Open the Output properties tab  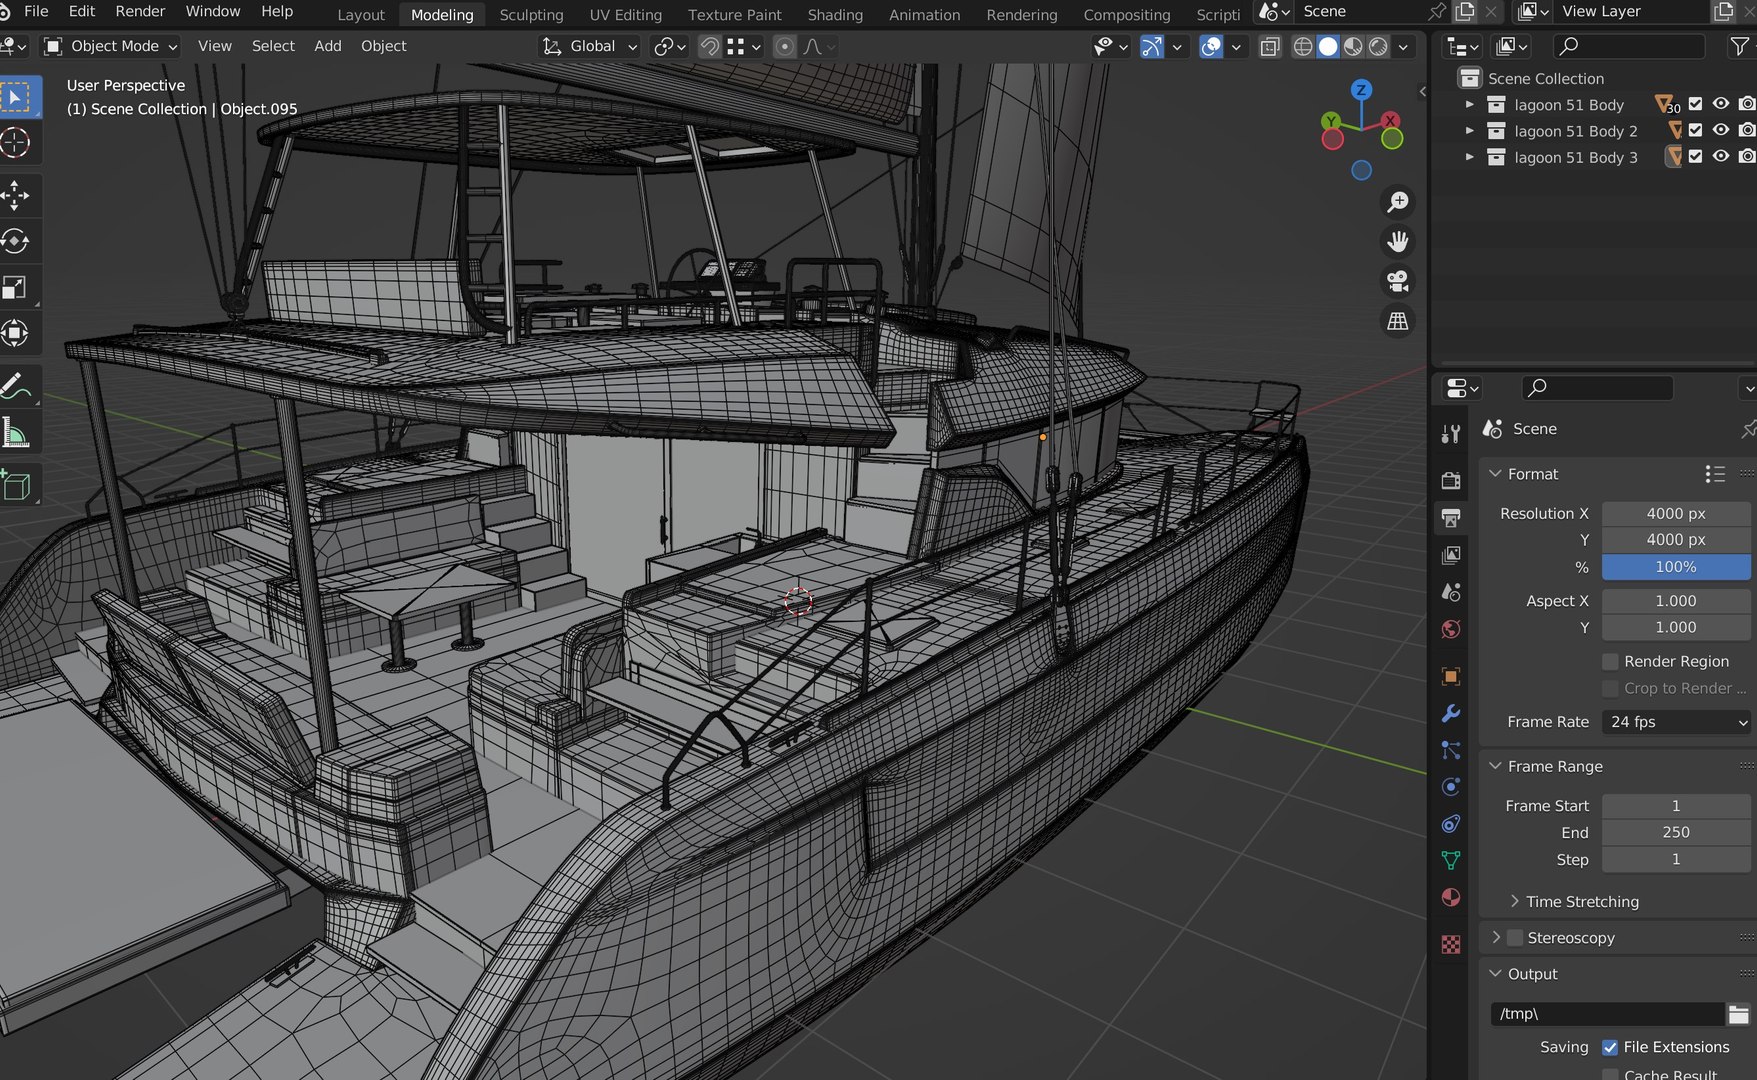click(1451, 518)
